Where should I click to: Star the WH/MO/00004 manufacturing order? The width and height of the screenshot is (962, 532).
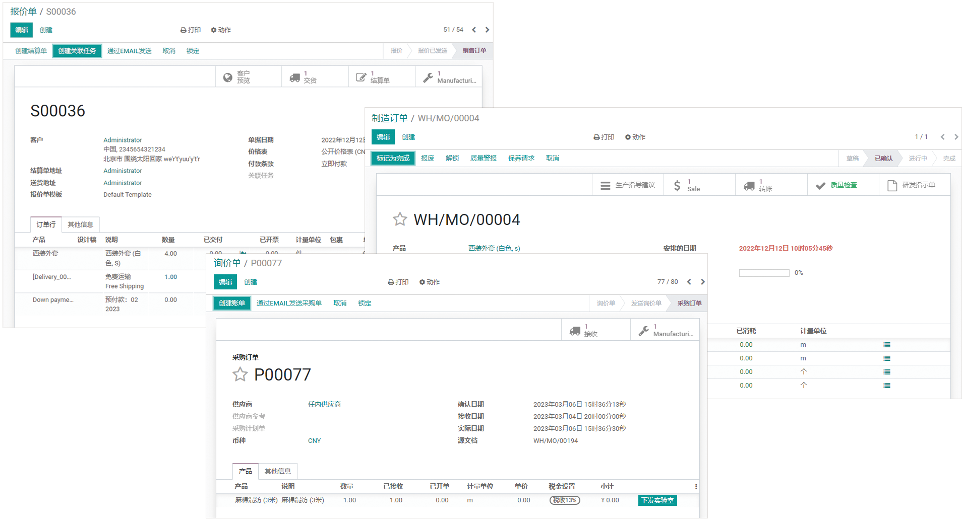click(400, 219)
